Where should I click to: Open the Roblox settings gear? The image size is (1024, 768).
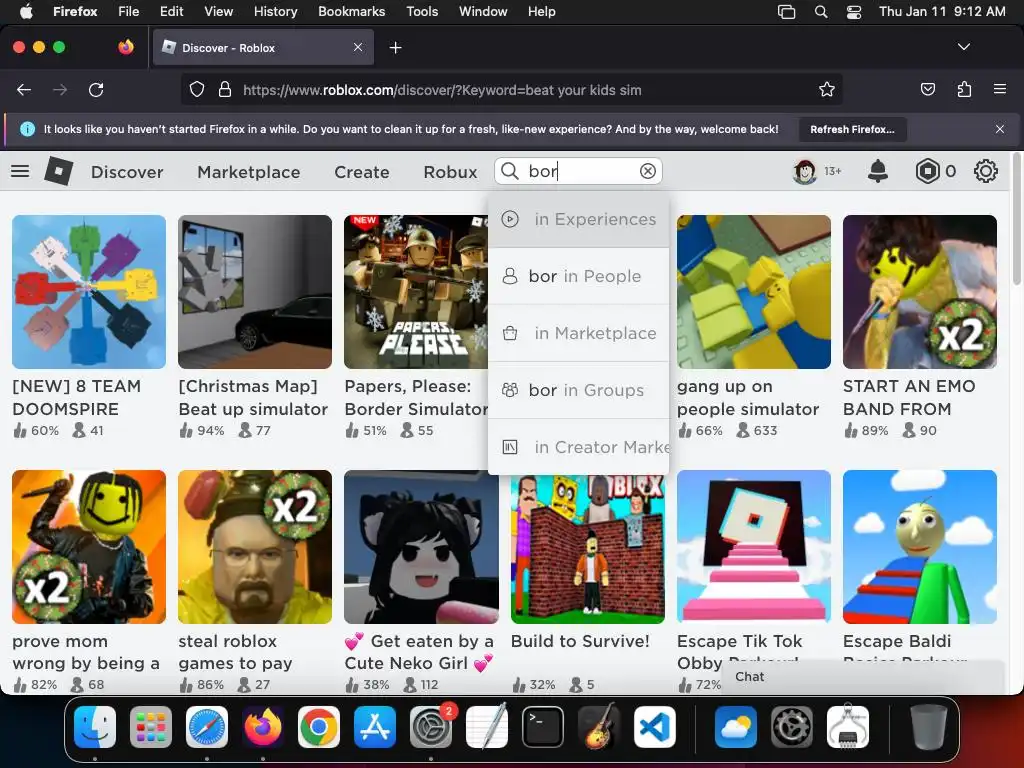pyautogui.click(x=985, y=171)
